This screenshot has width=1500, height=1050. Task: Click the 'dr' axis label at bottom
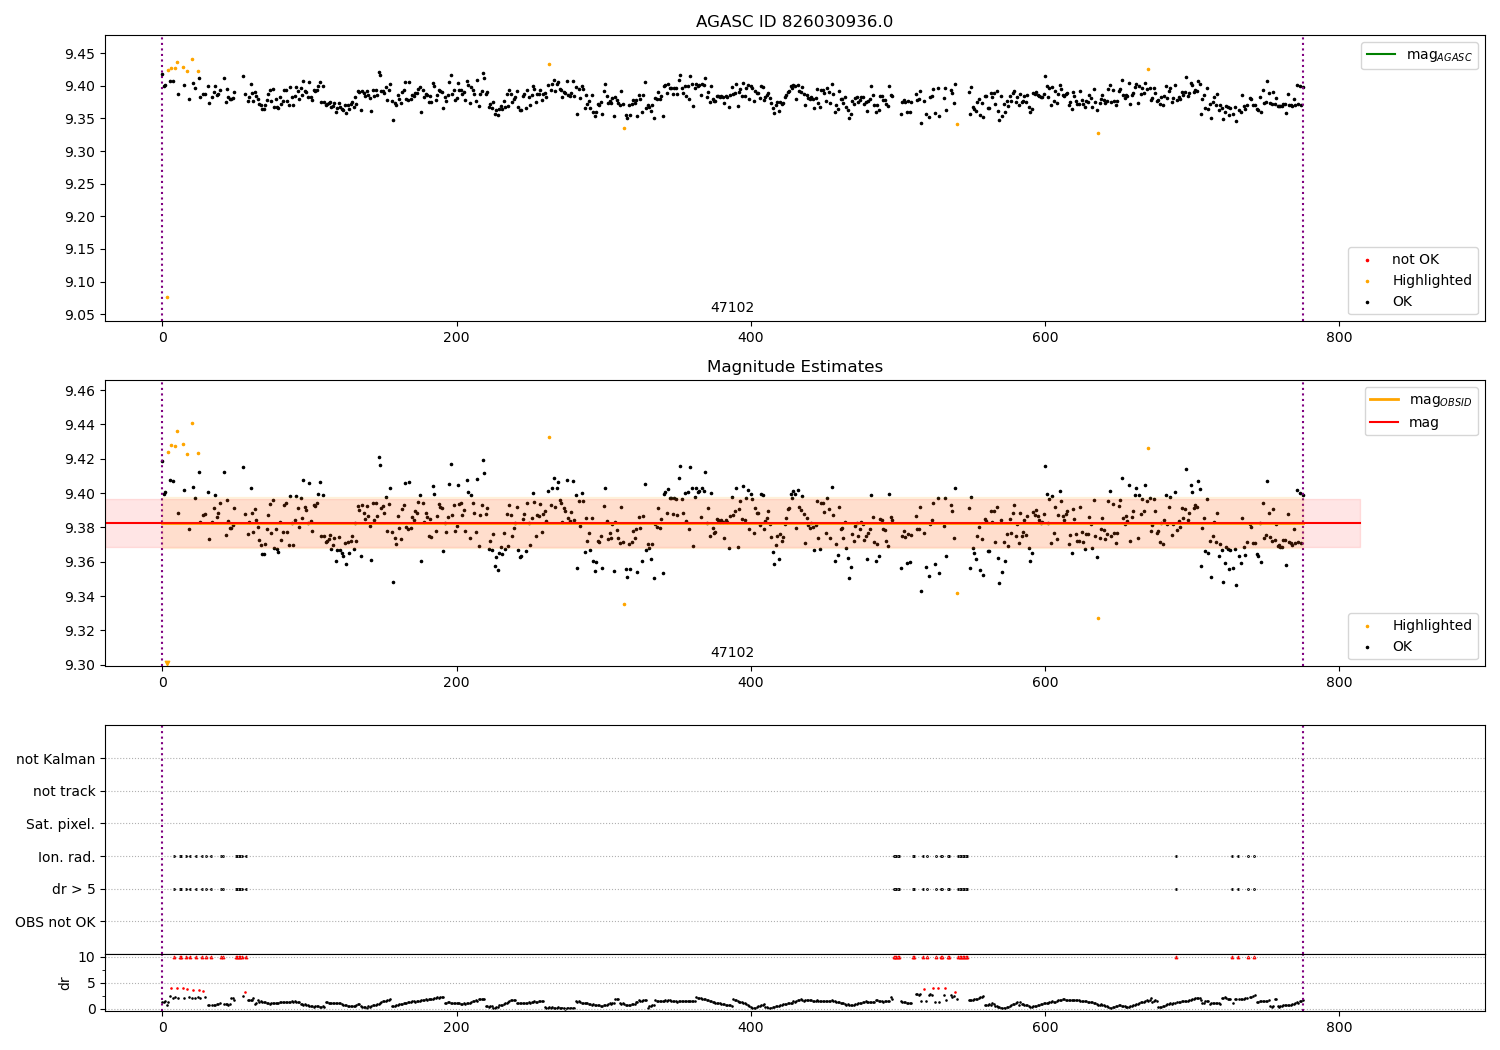tap(65, 983)
